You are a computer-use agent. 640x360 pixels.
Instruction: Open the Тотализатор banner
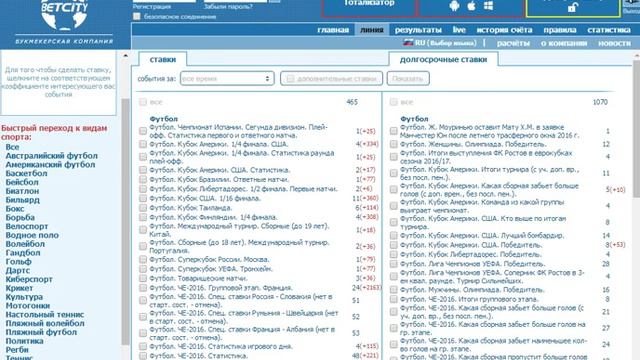click(x=369, y=7)
